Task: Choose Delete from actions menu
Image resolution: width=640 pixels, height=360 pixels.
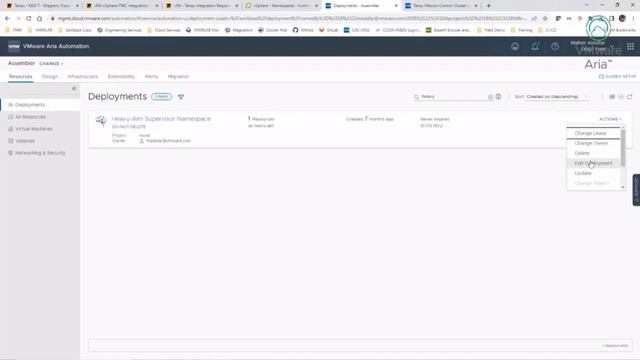Action: click(582, 153)
